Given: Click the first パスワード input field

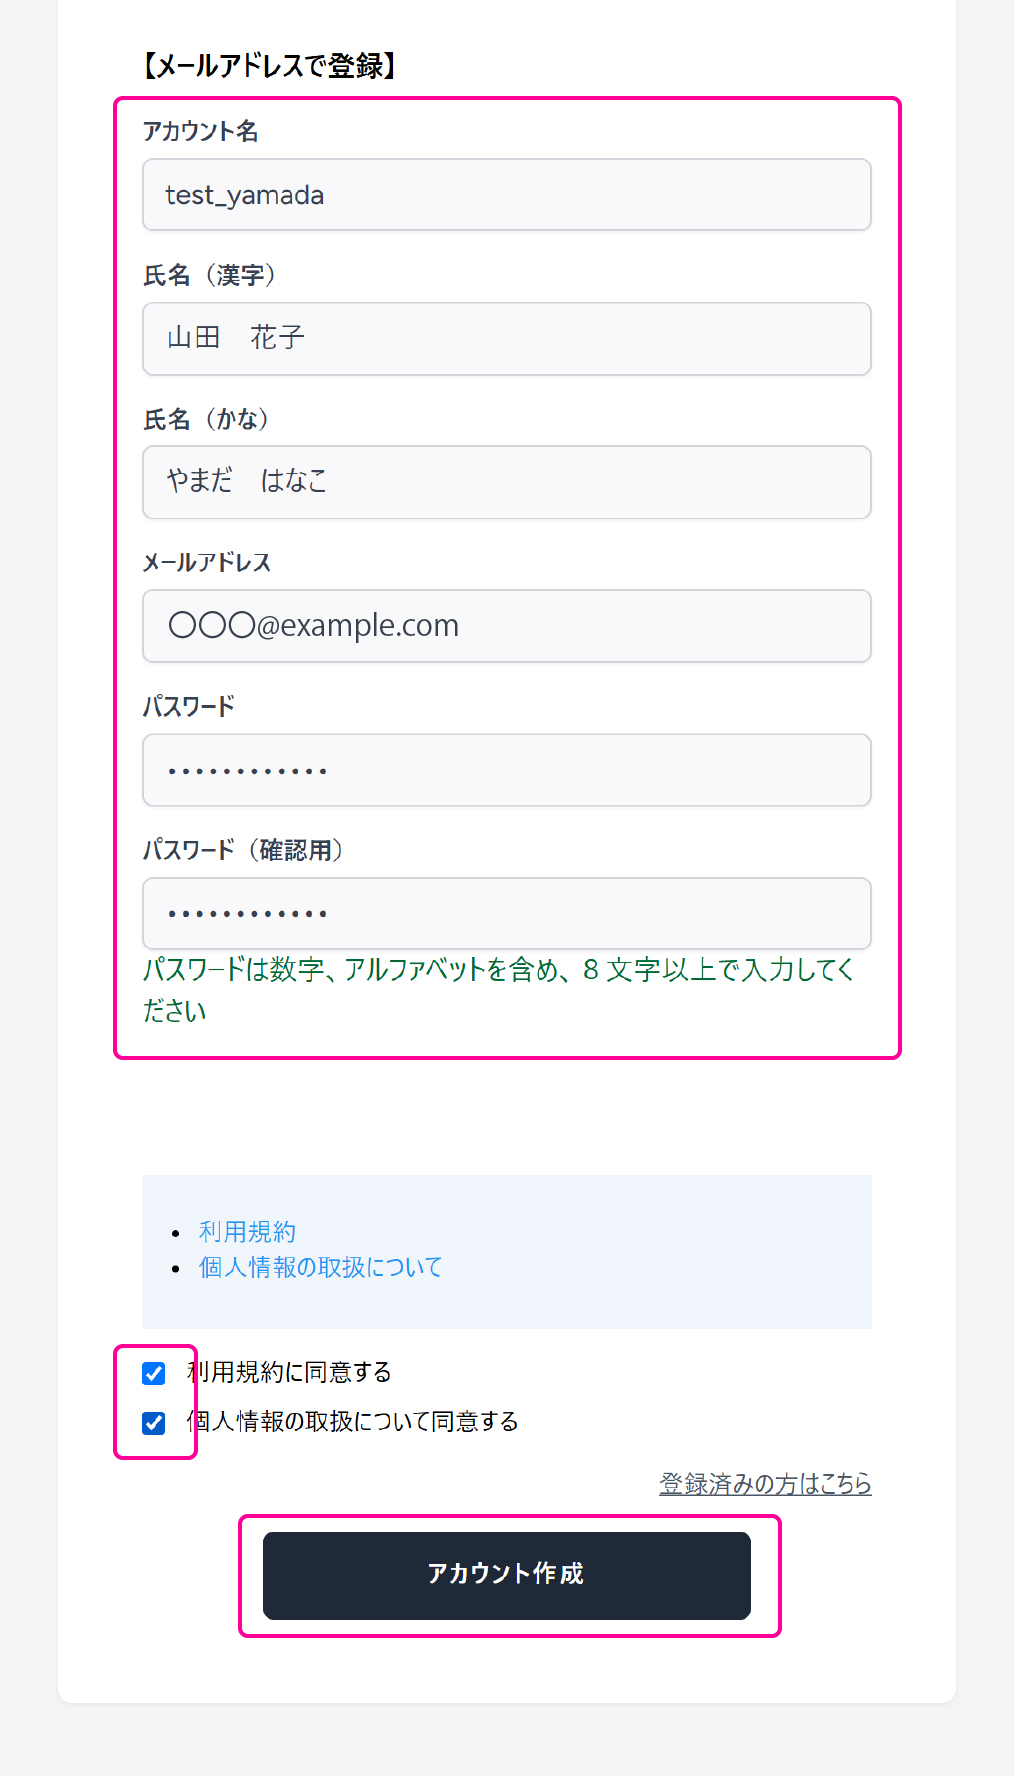Looking at the screenshot, I should tap(506, 770).
